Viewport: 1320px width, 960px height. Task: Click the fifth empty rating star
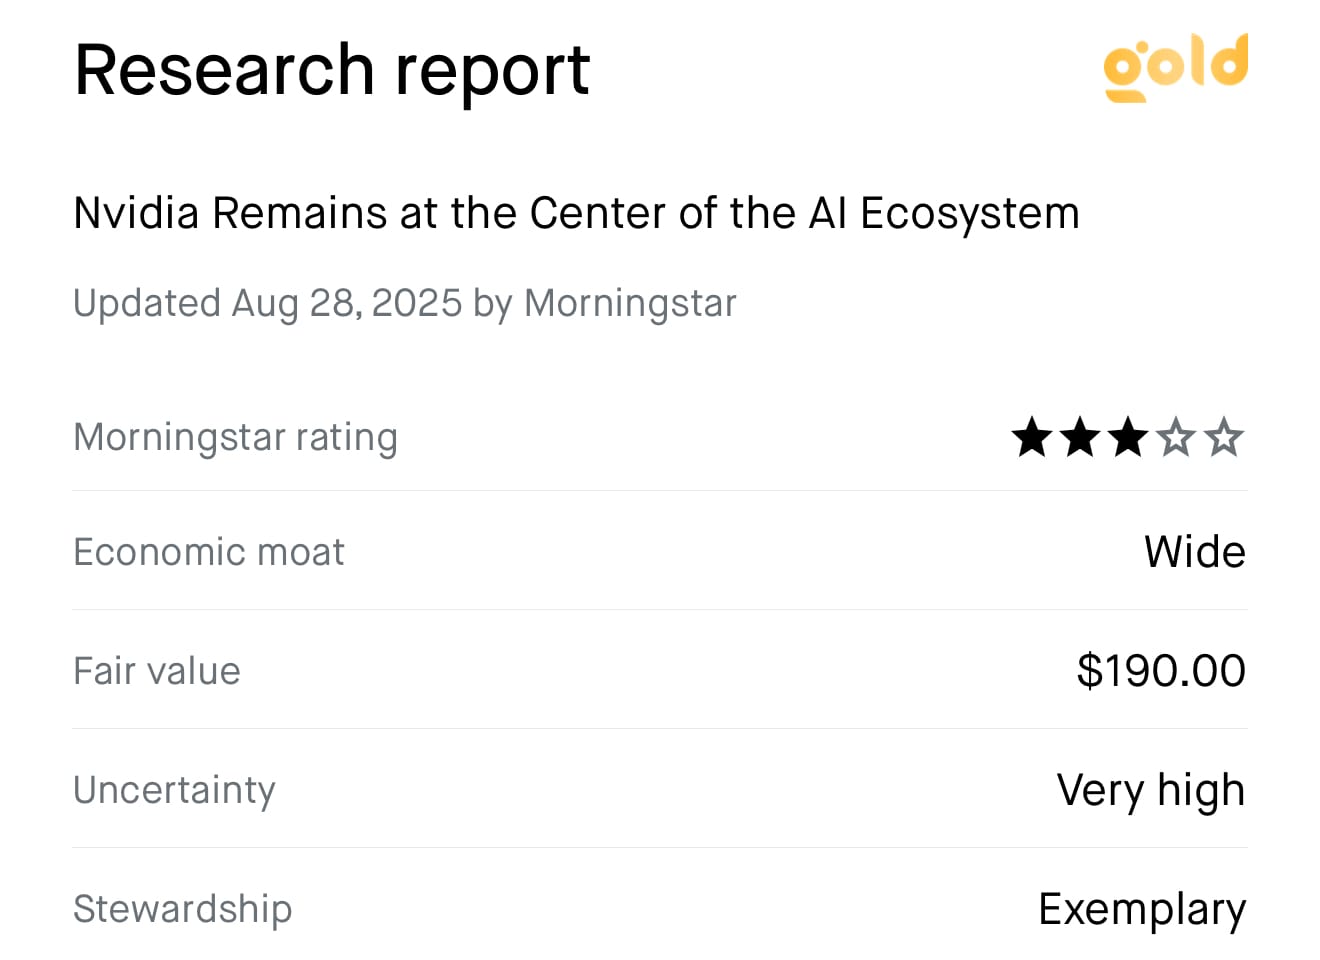1224,438
